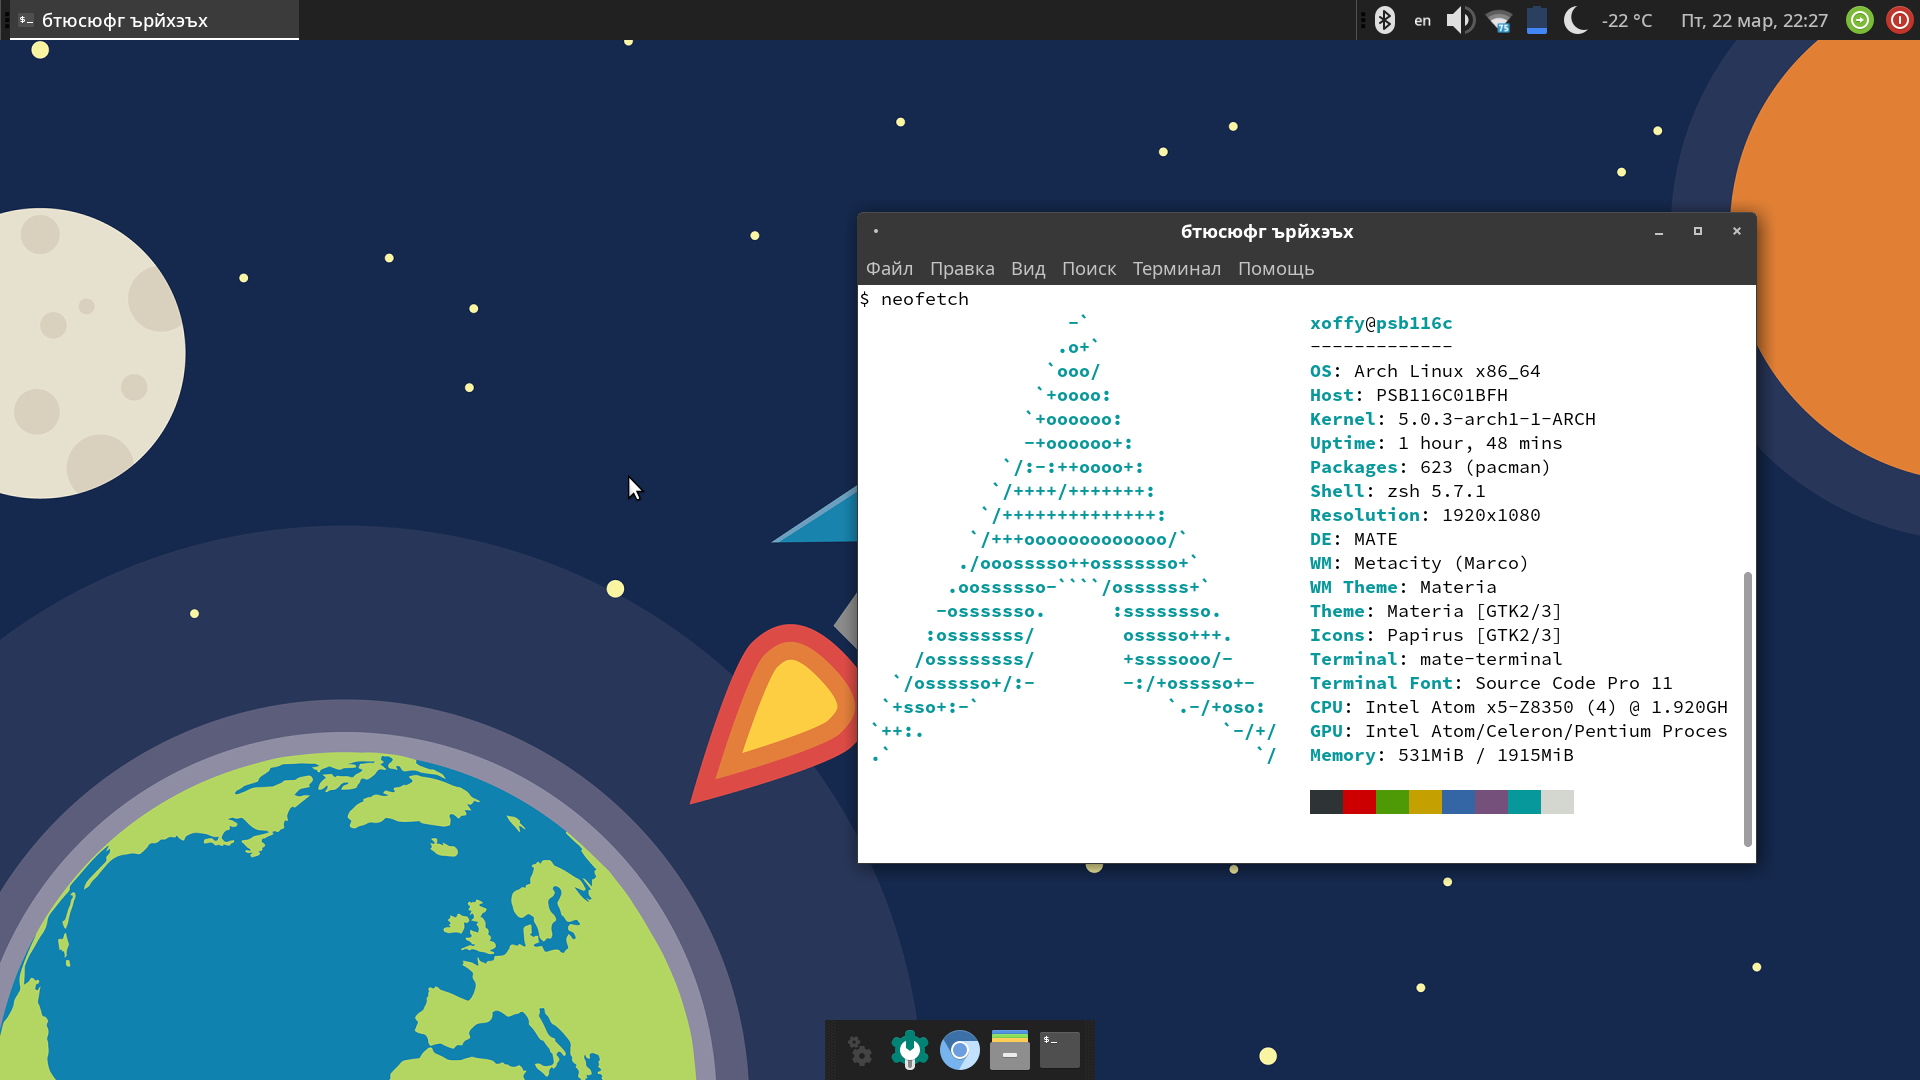This screenshot has width=1920, height=1080.
Task: Click the moon weather icon
Action: click(x=1576, y=20)
